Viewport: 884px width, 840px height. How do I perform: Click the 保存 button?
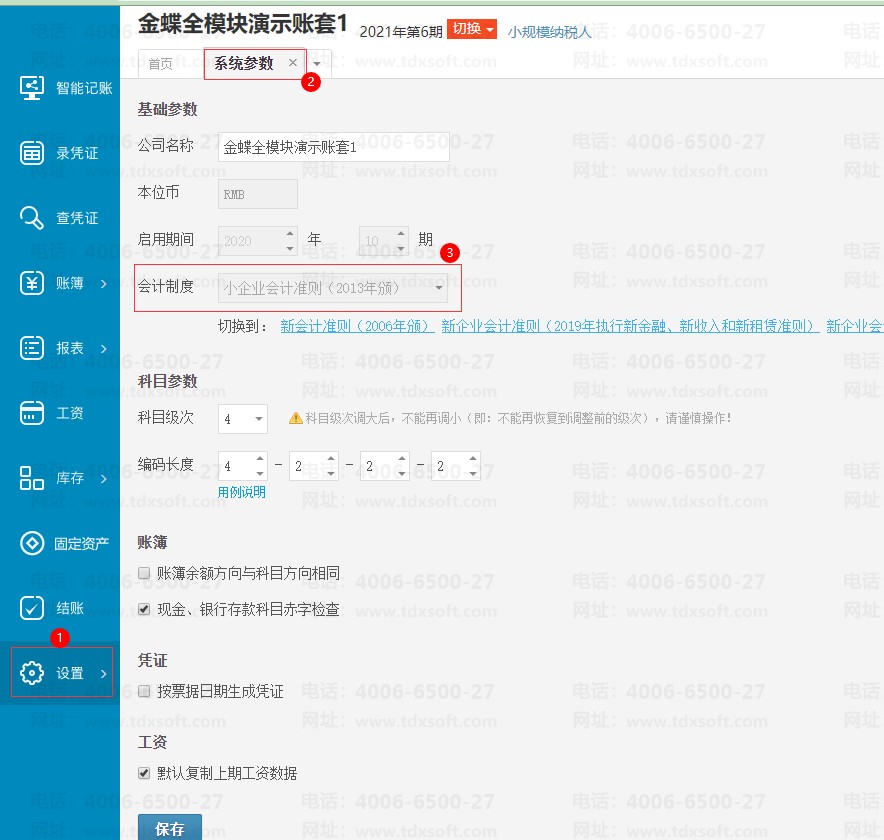click(x=169, y=828)
